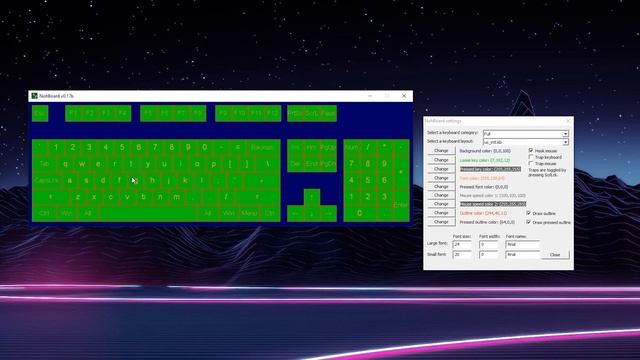Image resolution: width=640 pixels, height=360 pixels.
Task: Change the Pressed key color setting
Action: pos(441,169)
